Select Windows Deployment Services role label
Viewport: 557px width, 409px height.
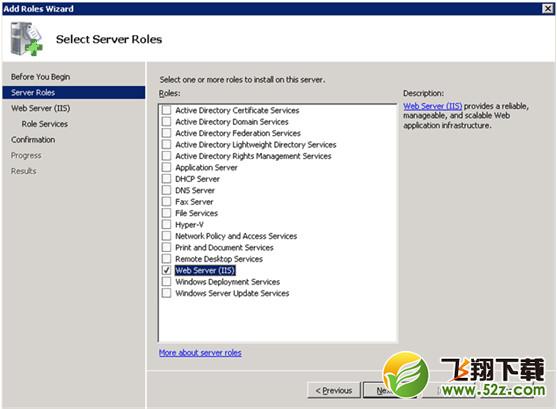point(228,282)
